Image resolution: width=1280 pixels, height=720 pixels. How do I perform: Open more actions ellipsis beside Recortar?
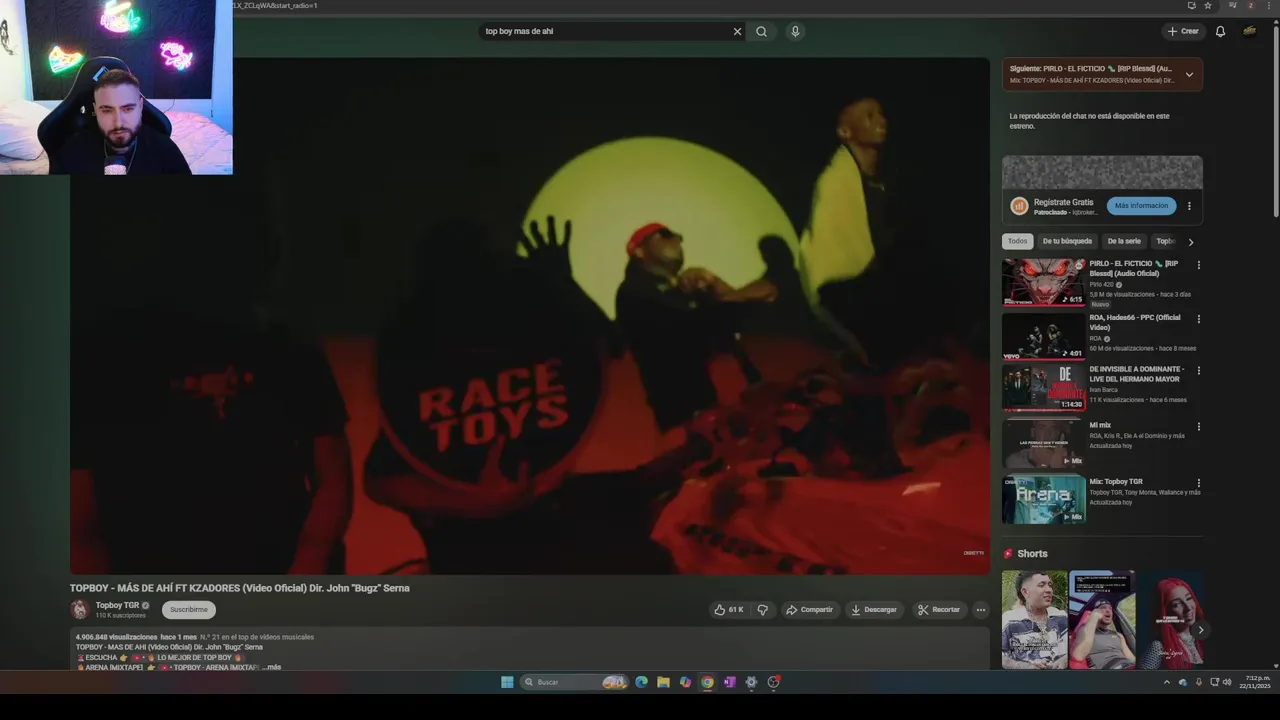(981, 609)
